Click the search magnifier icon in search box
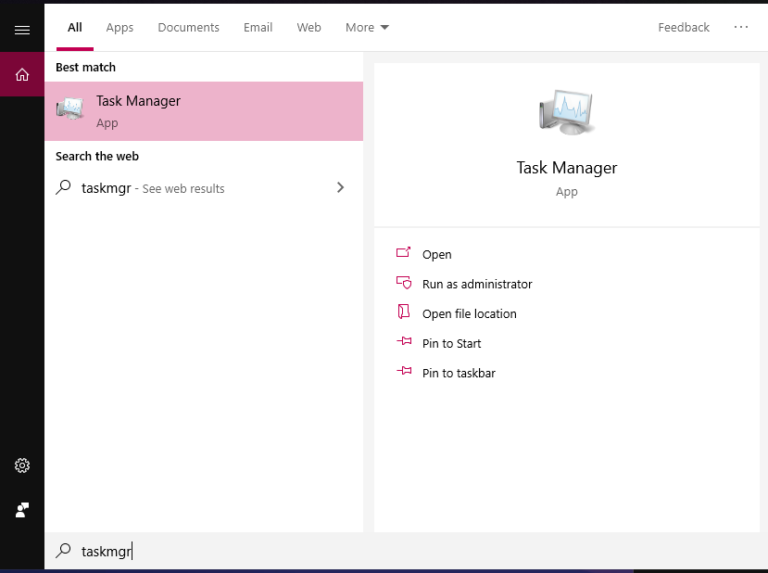768x573 pixels. click(63, 551)
